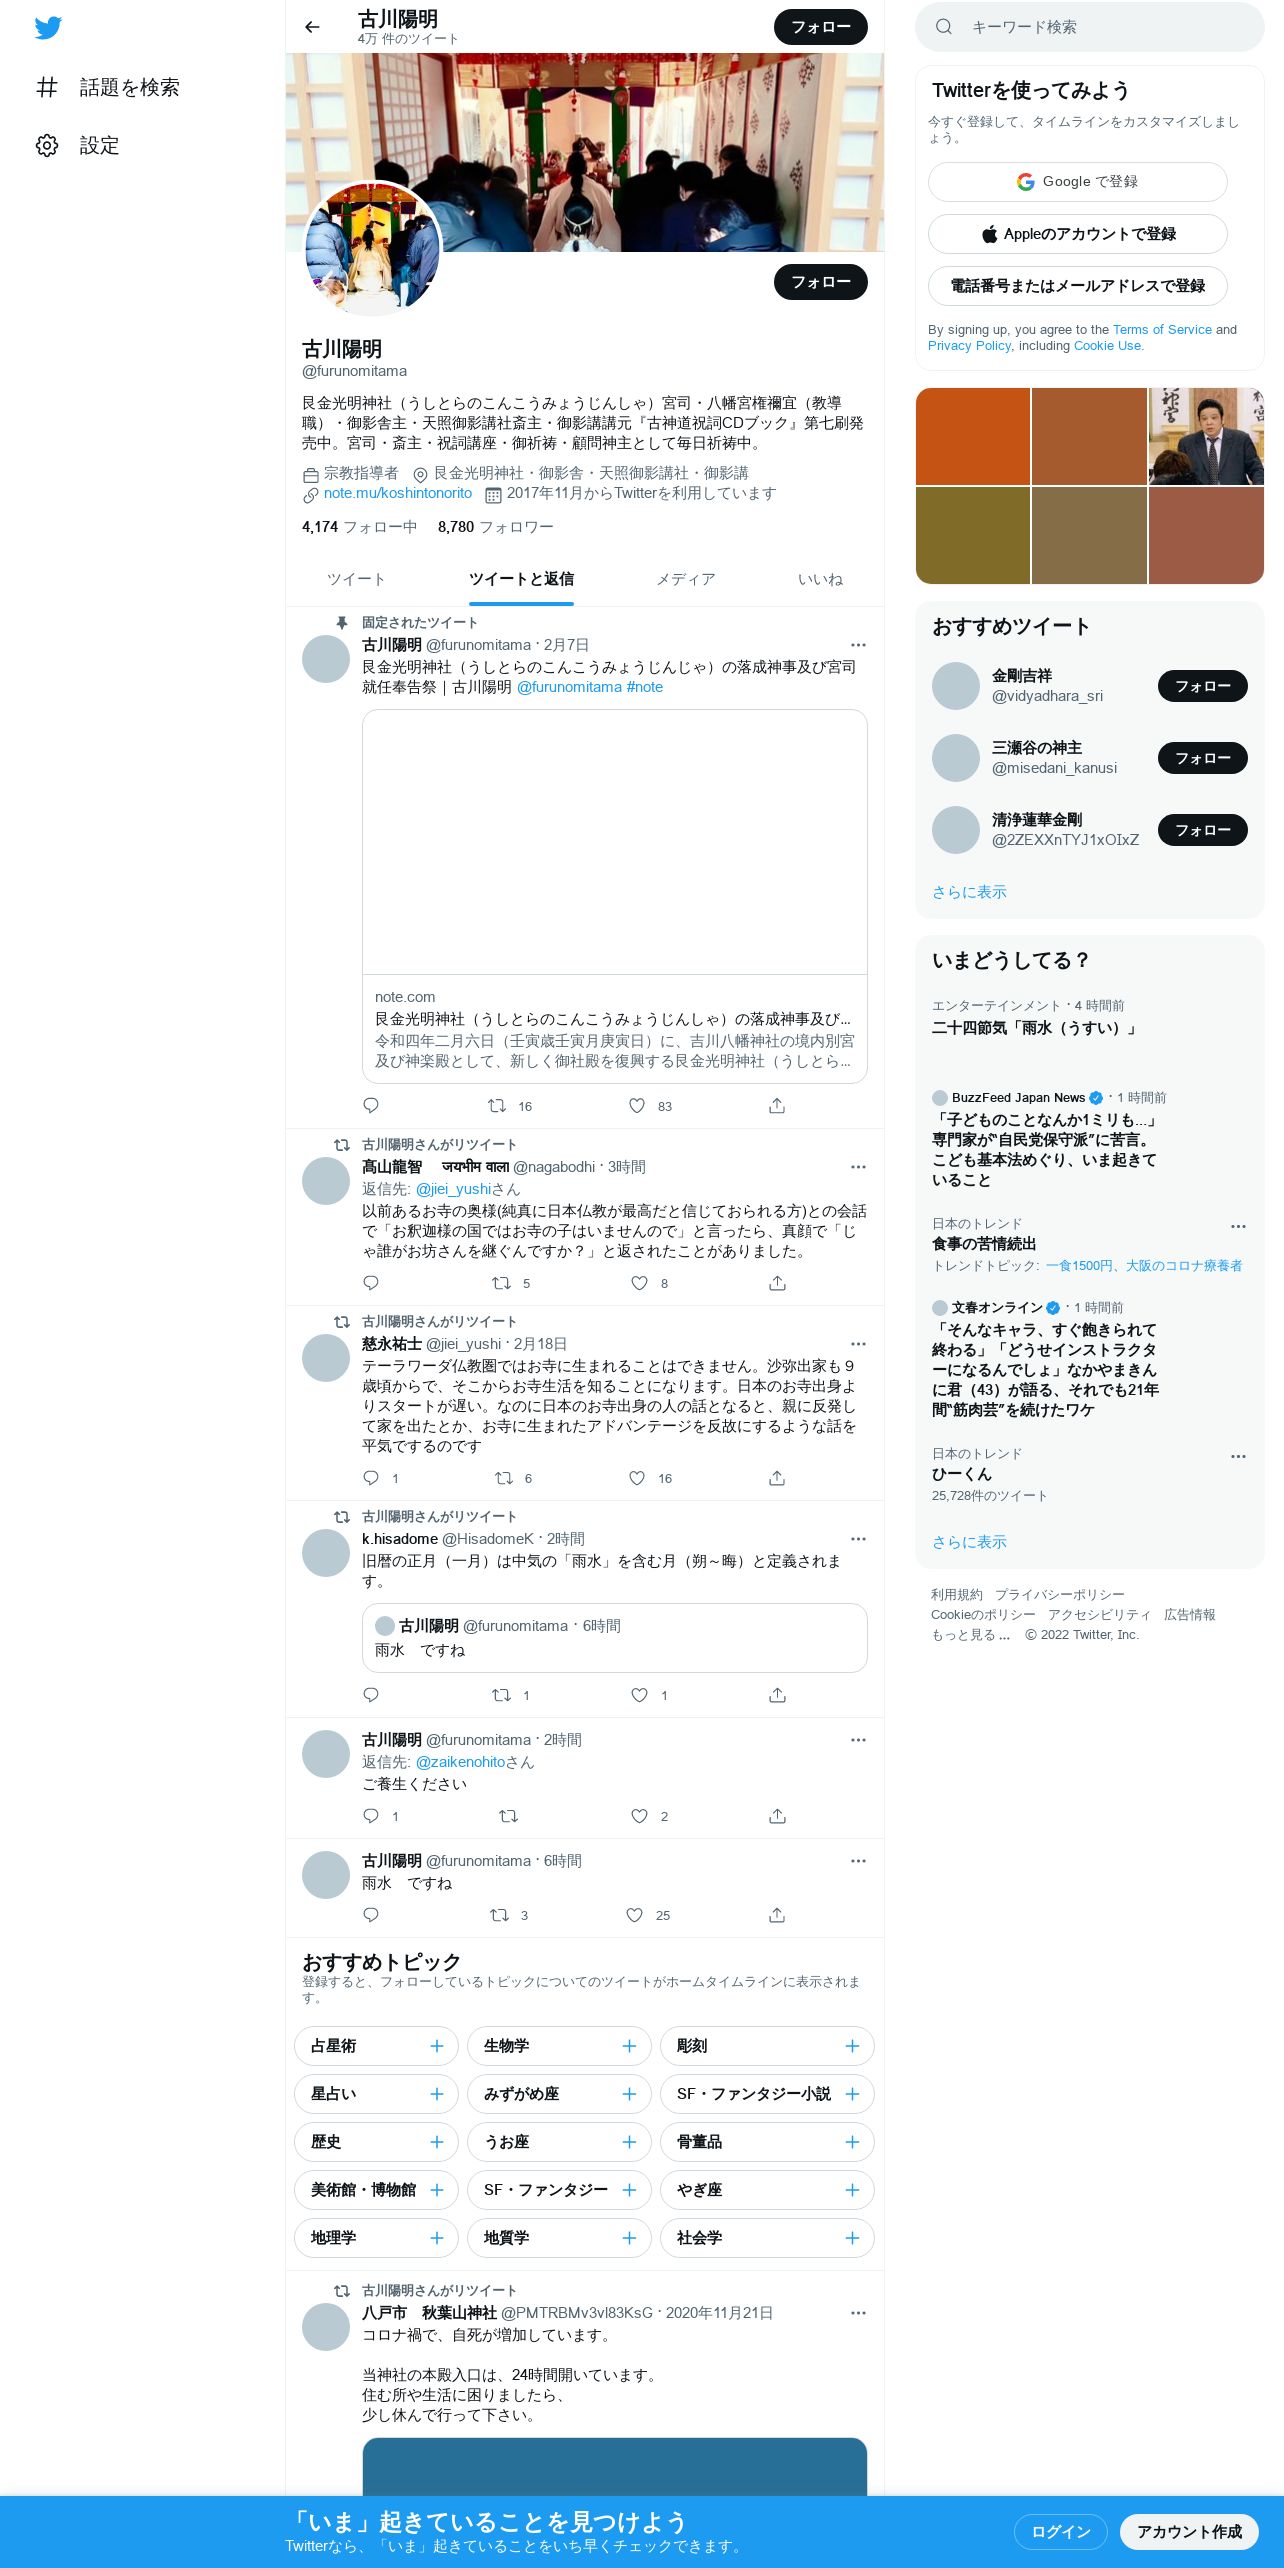Open the Terms of Service link

point(1162,330)
